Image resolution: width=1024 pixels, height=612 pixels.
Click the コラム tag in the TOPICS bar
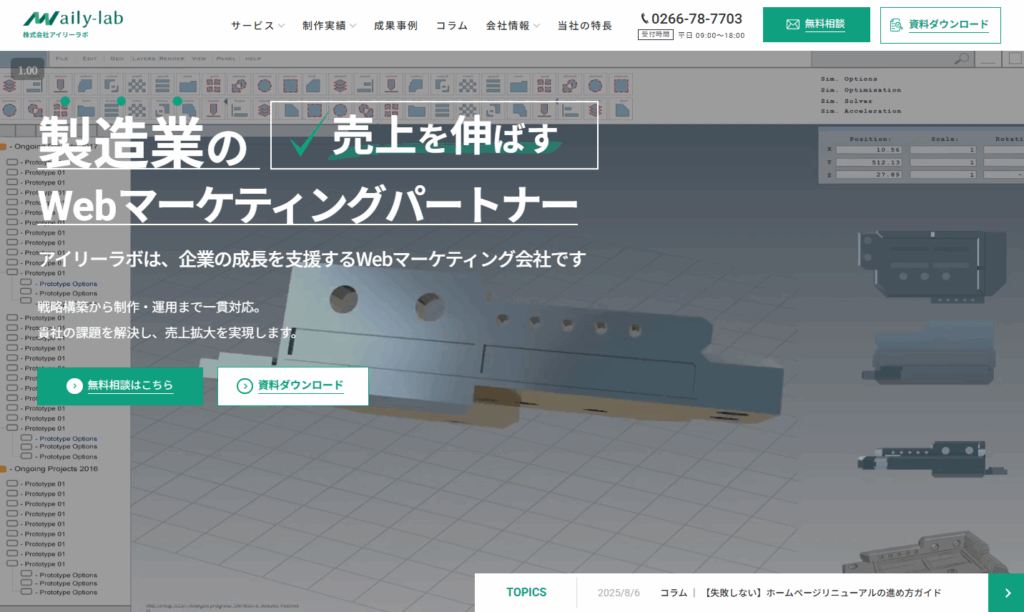pyautogui.click(x=673, y=593)
